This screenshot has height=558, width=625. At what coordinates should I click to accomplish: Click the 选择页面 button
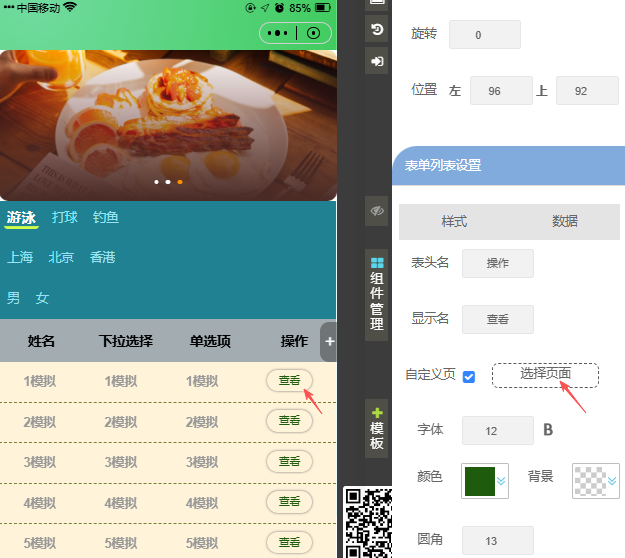[545, 374]
